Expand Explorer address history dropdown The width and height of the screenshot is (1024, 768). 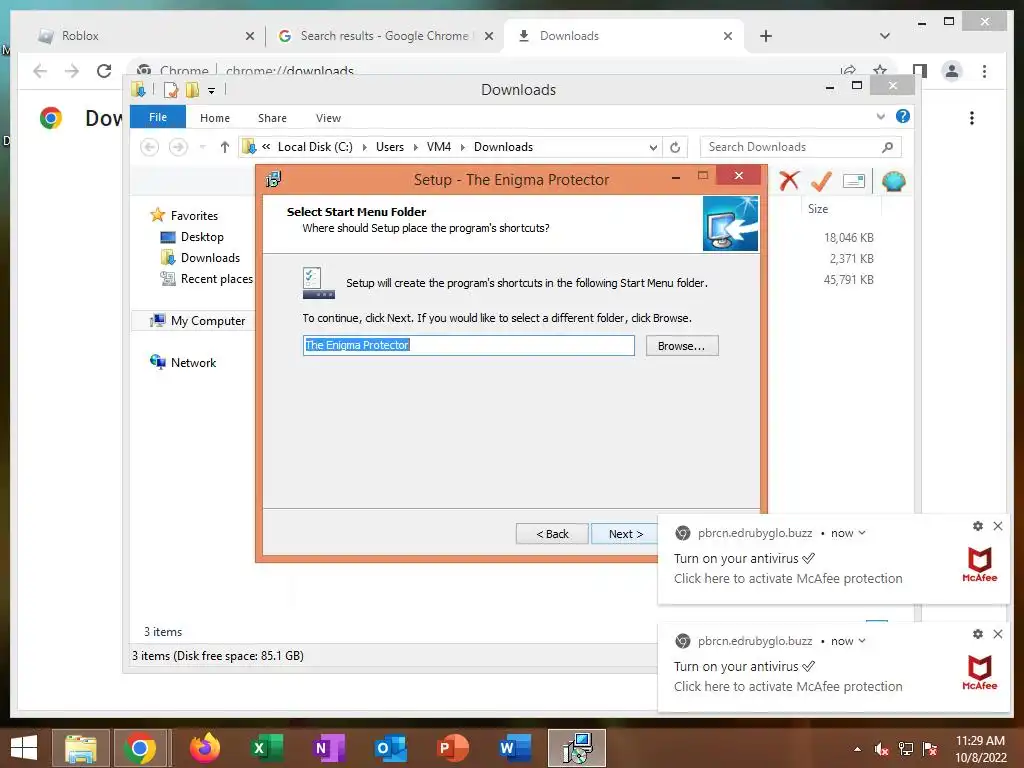[653, 148]
